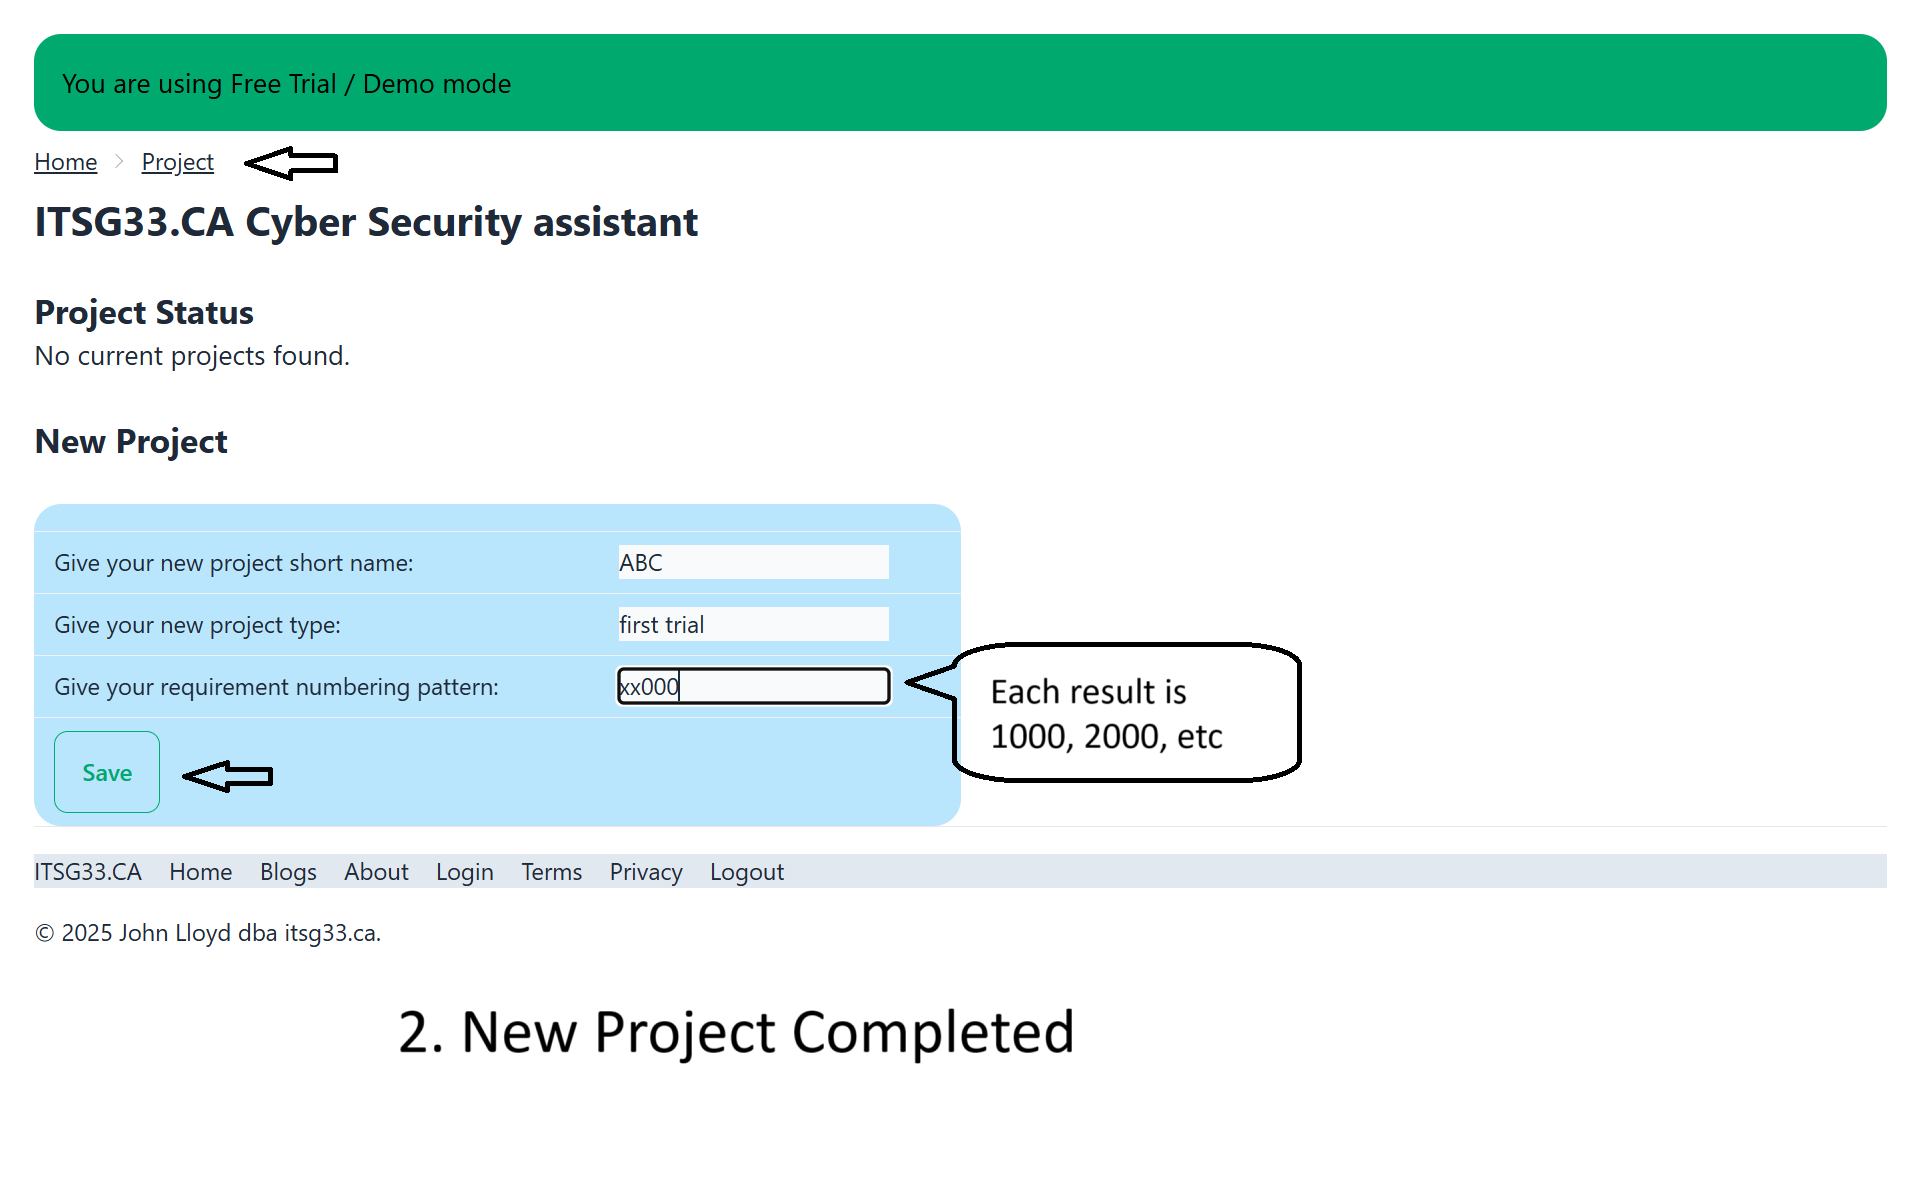This screenshot has height=1196, width=1919.
Task: Open Blogs from footer menu
Action: coord(288,872)
